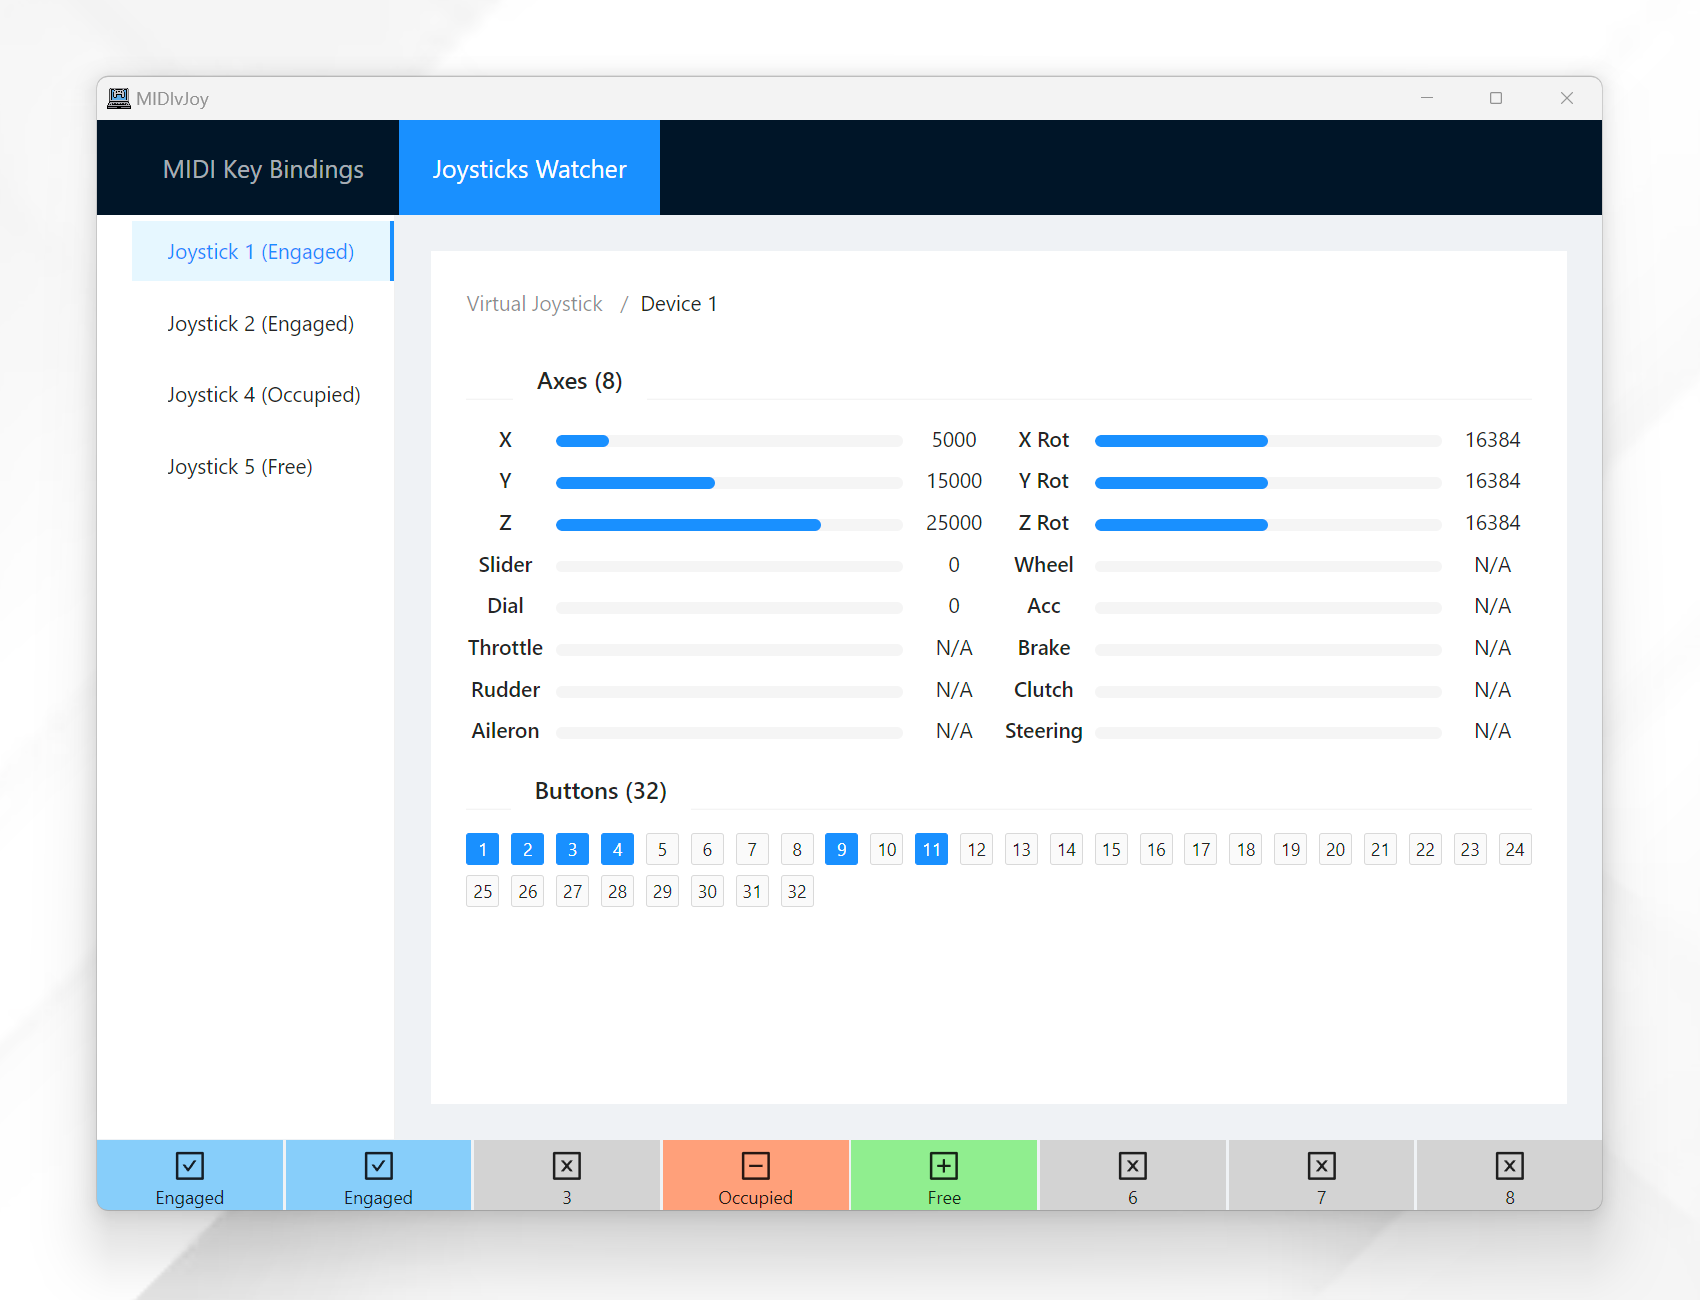Click the Throttle axis bar
1700x1300 pixels.
729,650
